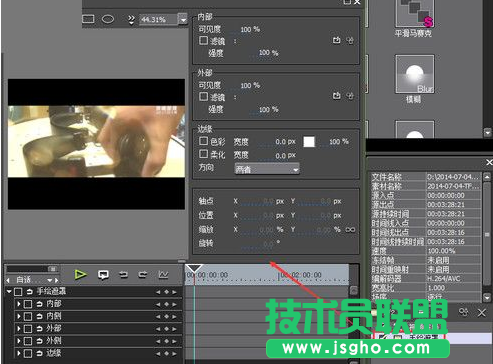Click effects panel scroll-down arrow
This screenshot has height=364, width=493.
487,132
